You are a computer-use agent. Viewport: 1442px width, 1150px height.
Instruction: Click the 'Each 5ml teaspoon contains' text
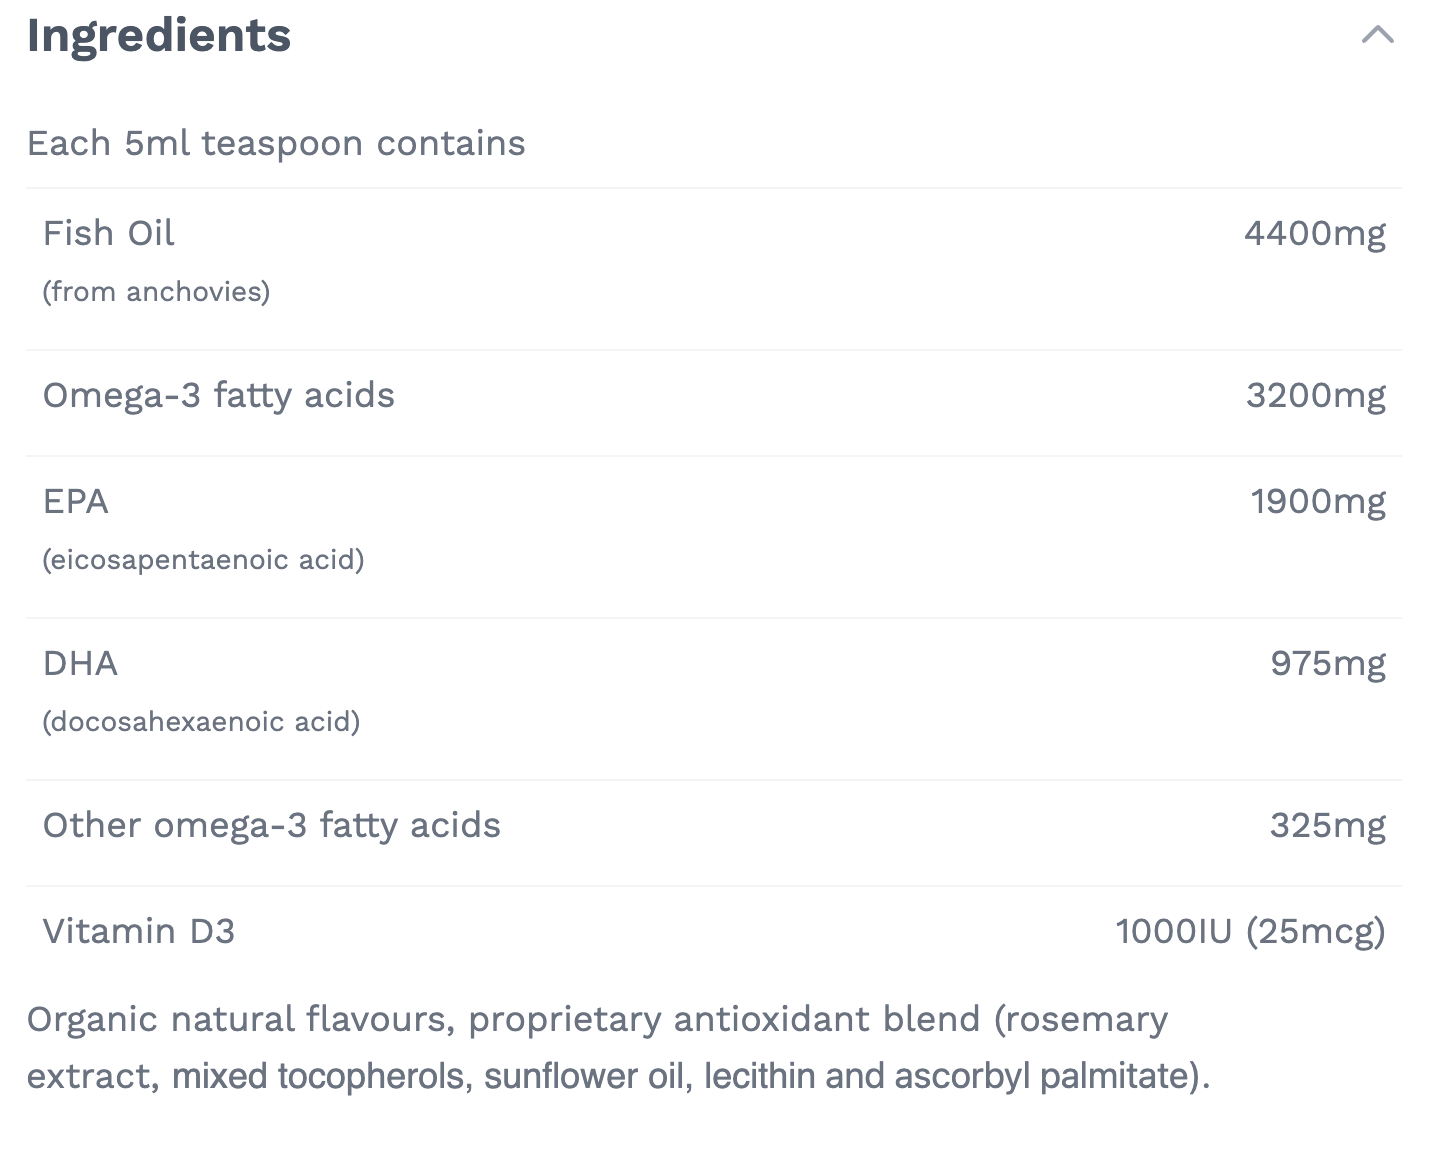click(276, 144)
